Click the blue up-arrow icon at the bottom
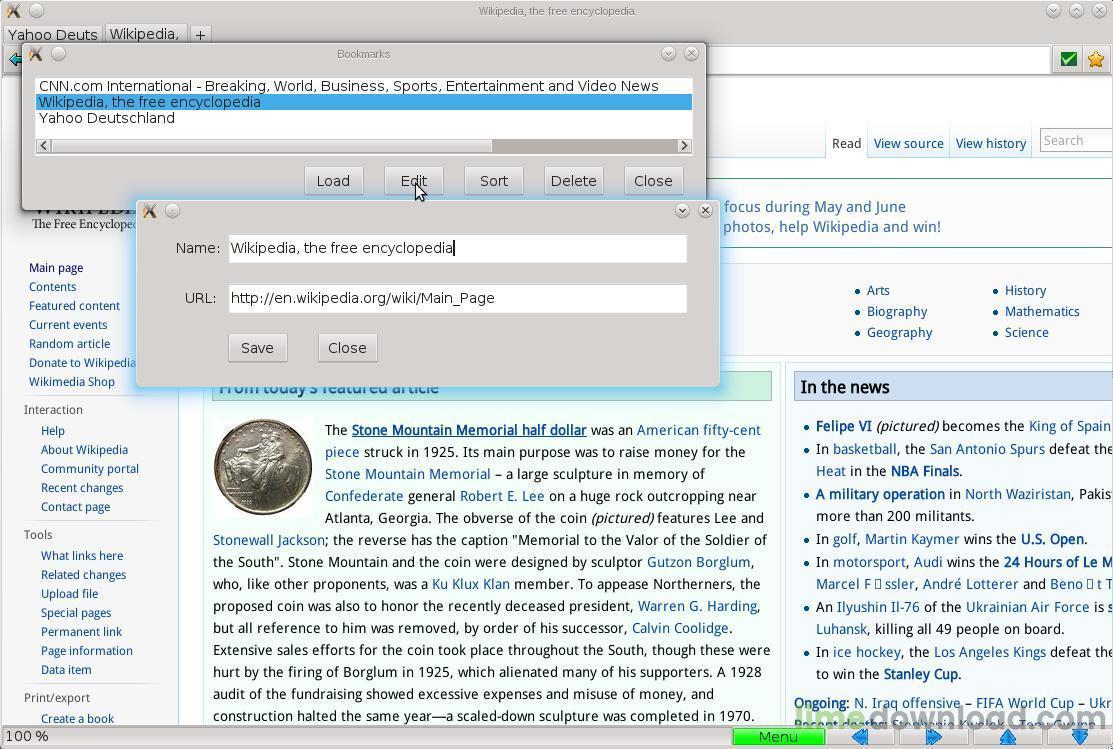Screen dimensions: 1113x749 pos(1007,737)
